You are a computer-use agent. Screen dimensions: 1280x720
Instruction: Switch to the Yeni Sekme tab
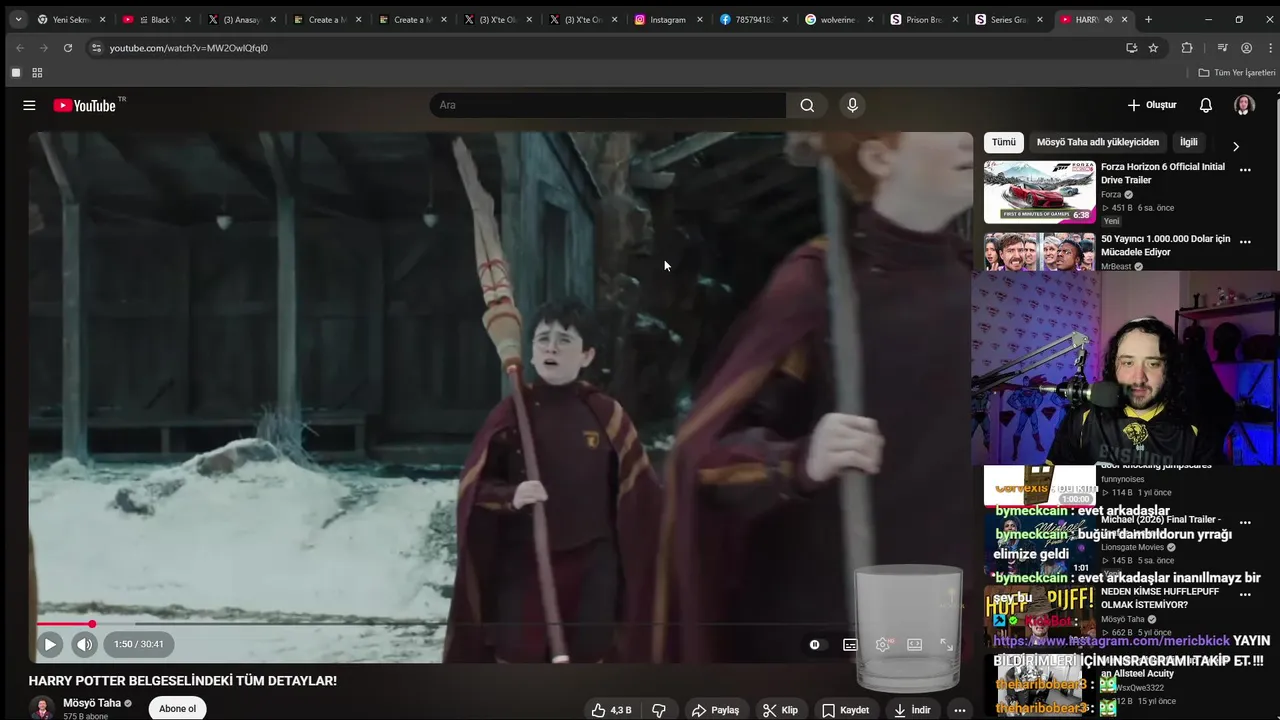(71, 20)
